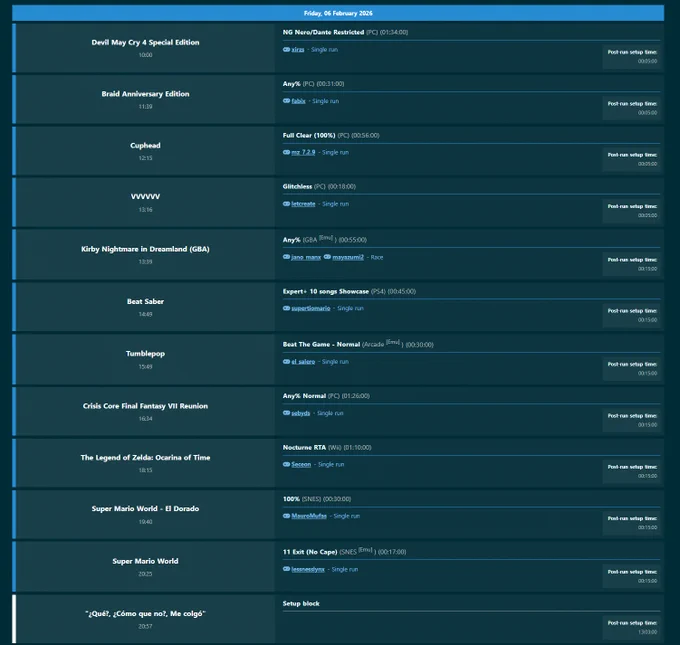
Task: Click the Glitchless category text
Action: point(297,187)
